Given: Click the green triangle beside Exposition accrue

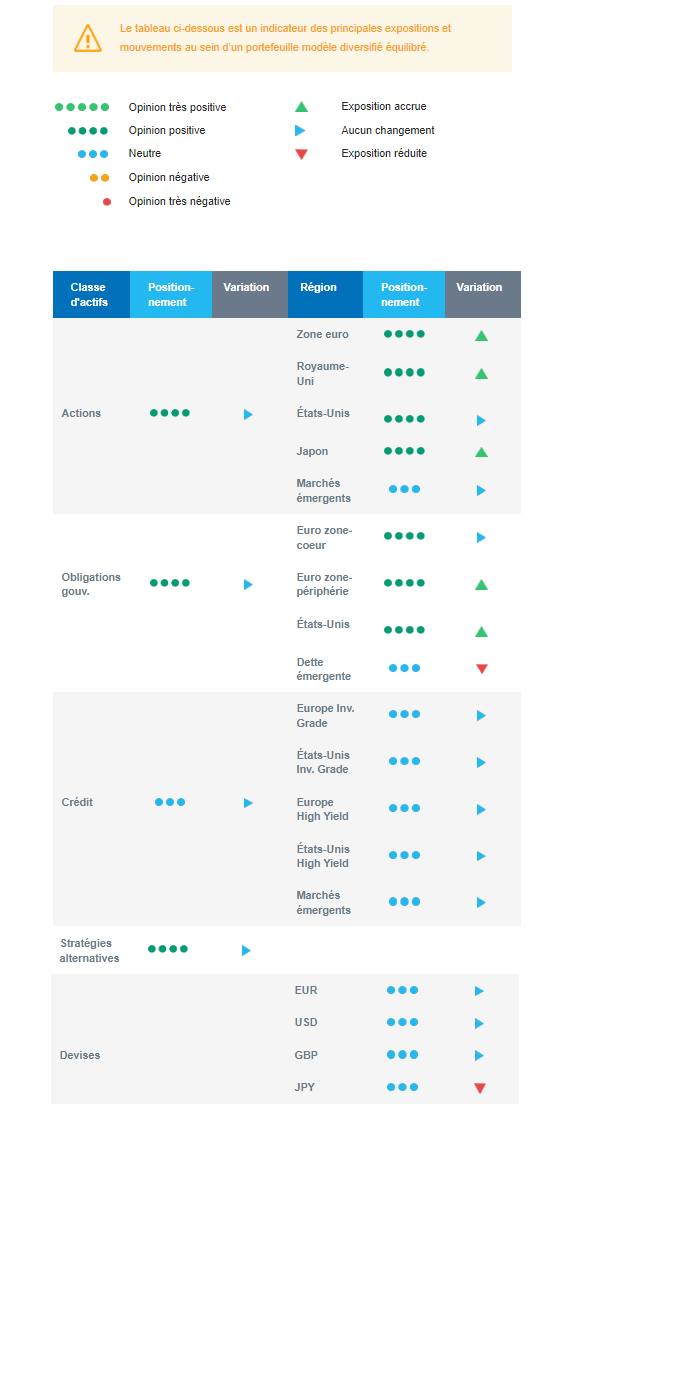Looking at the screenshot, I should pos(301,107).
